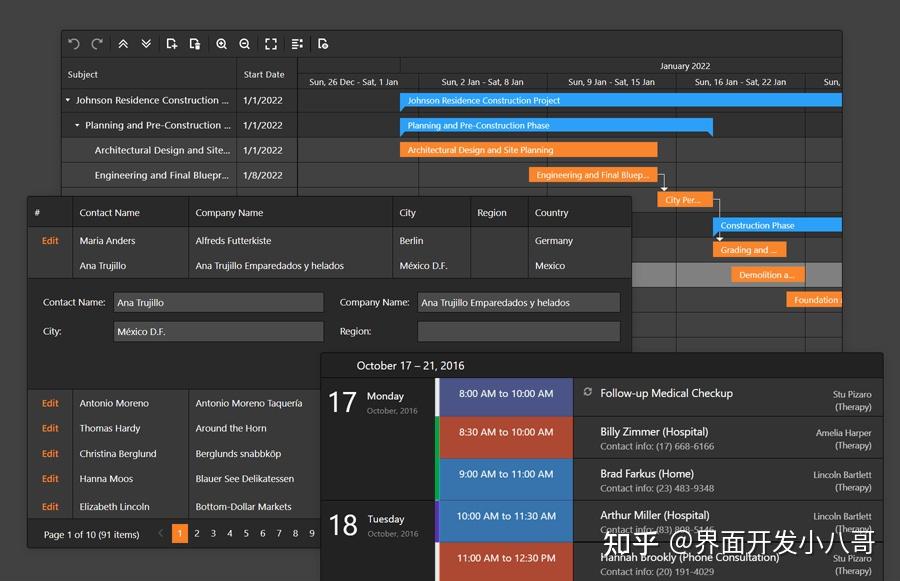Image resolution: width=900 pixels, height=581 pixels.
Task: Click Ana Trujillo row in contacts grid
Action: [329, 266]
